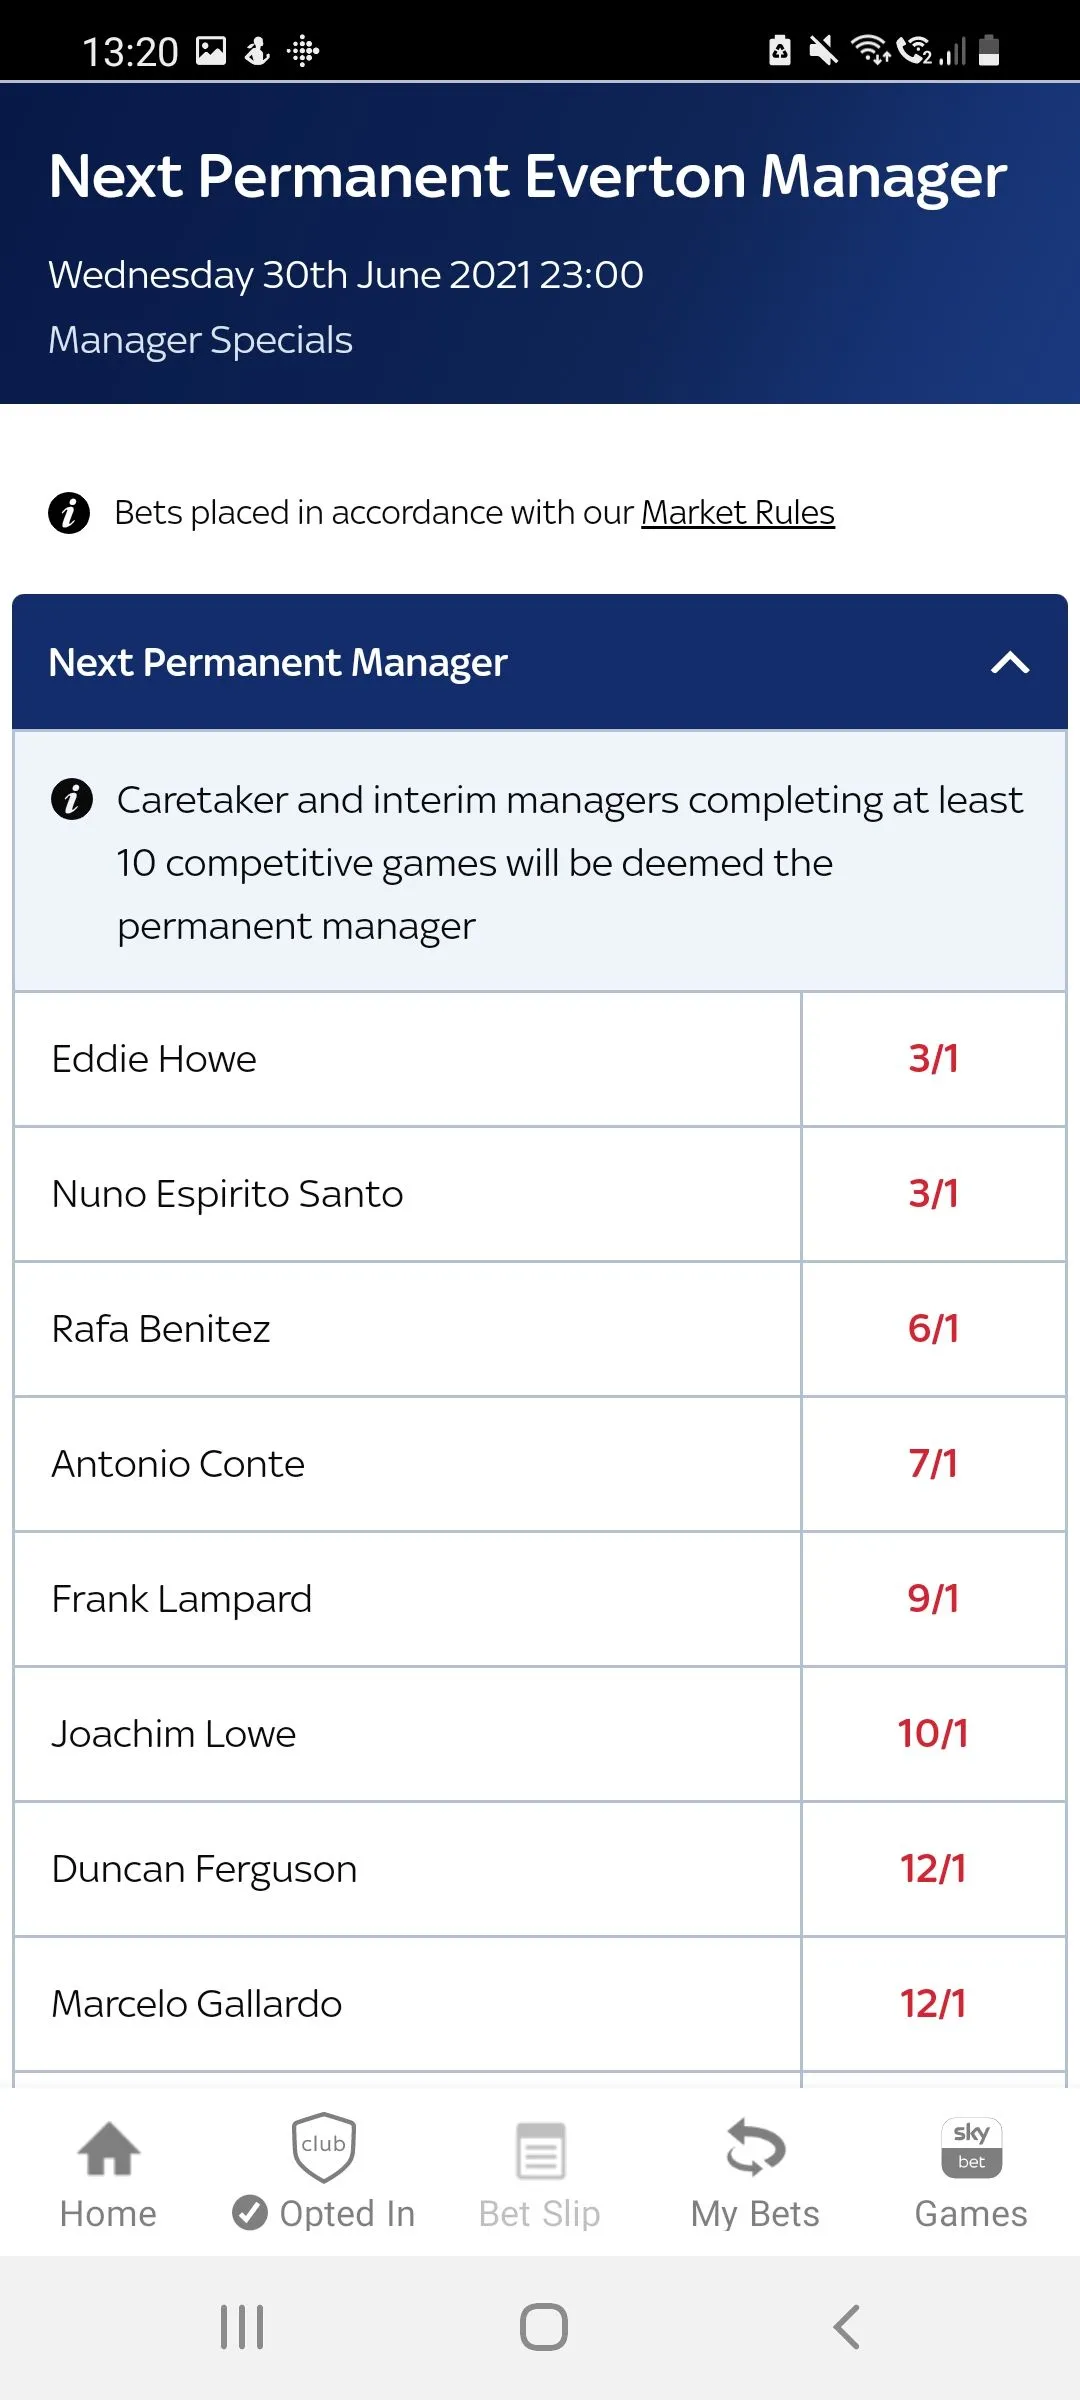Open the Sky Bet Club shield icon
Viewport: 1080px width, 2400px height.
pyautogui.click(x=323, y=2146)
